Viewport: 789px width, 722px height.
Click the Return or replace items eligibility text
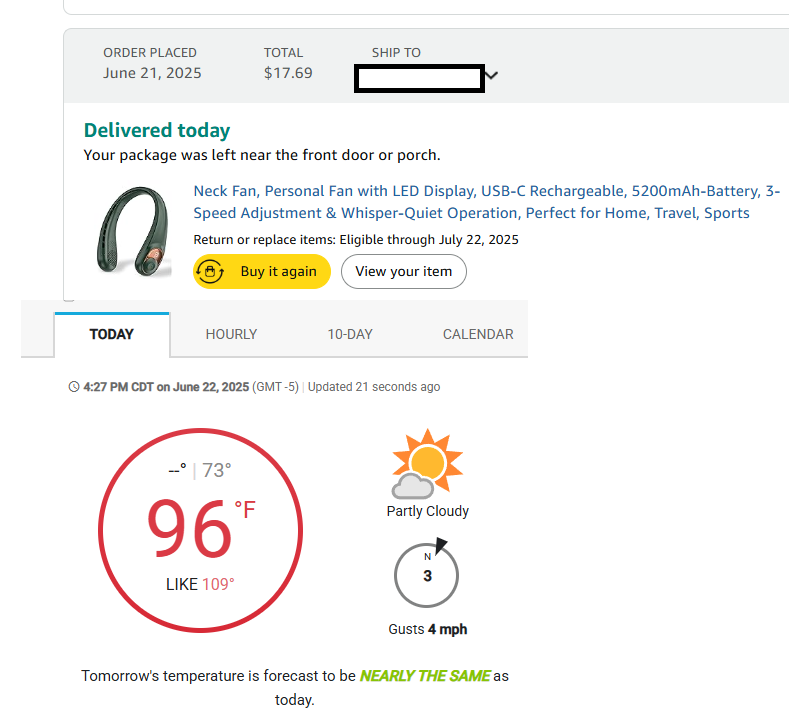coord(356,239)
